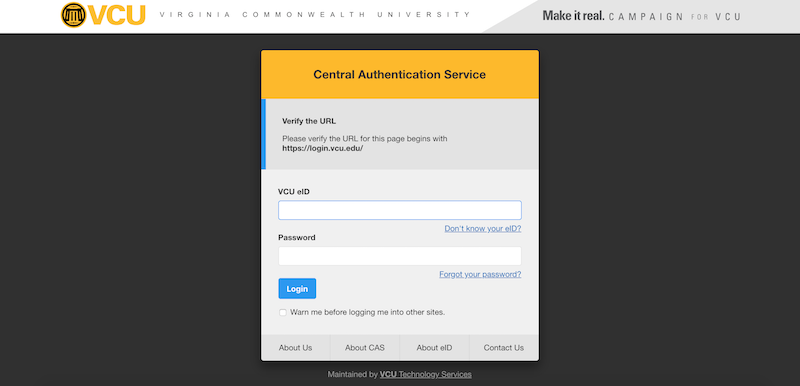
Task: Select the About CAS footer tab
Action: 365,348
